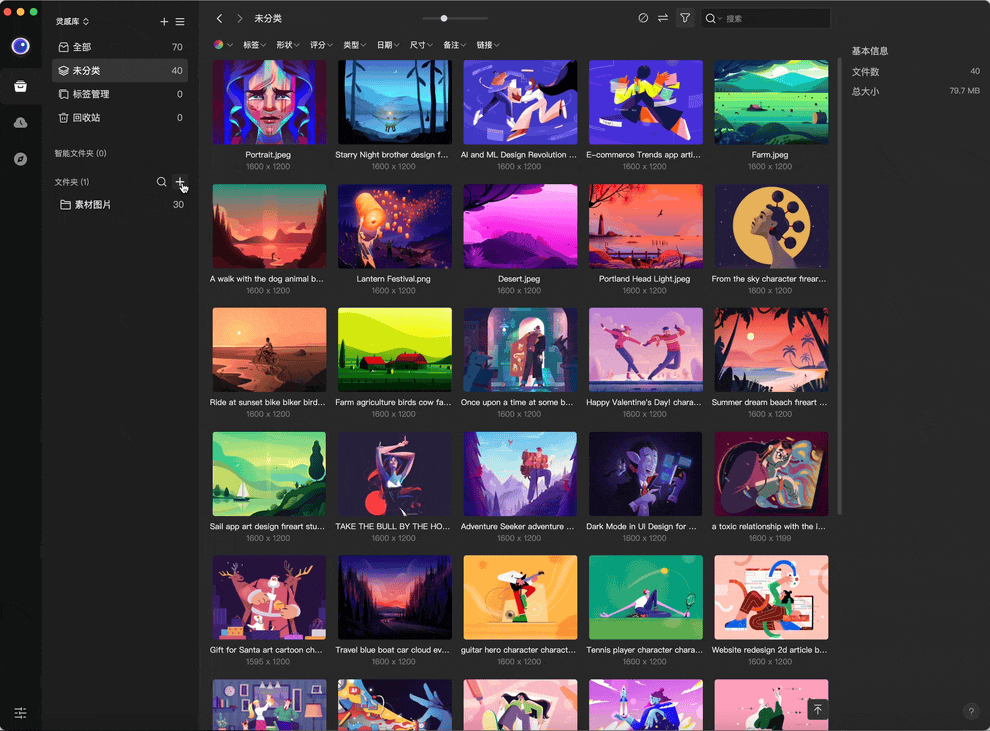This screenshot has height=731, width=990.
Task: Click the magnifier icon in search box
Action: coord(710,18)
